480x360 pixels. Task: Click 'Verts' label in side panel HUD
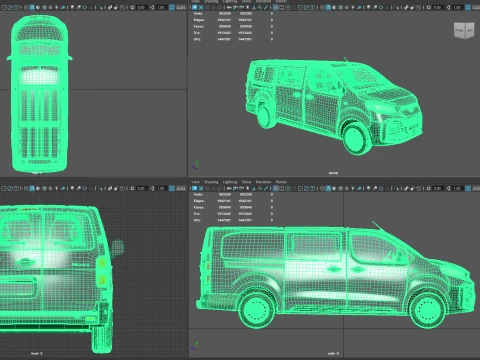(198, 194)
